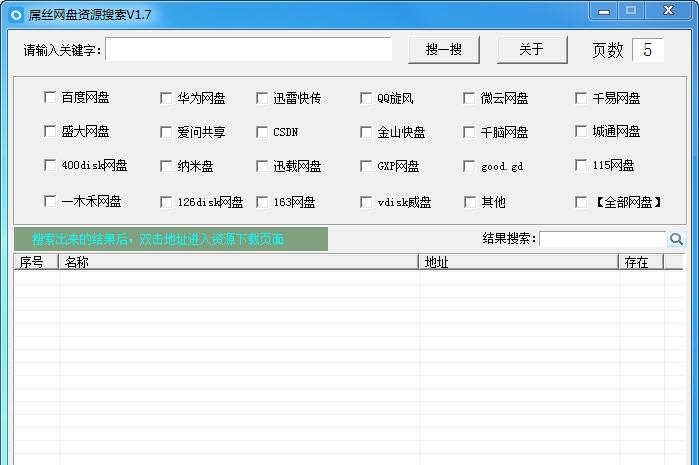Image resolution: width=699 pixels, height=465 pixels.
Task: Select the 纳米盘 checkbox
Action: [166, 166]
